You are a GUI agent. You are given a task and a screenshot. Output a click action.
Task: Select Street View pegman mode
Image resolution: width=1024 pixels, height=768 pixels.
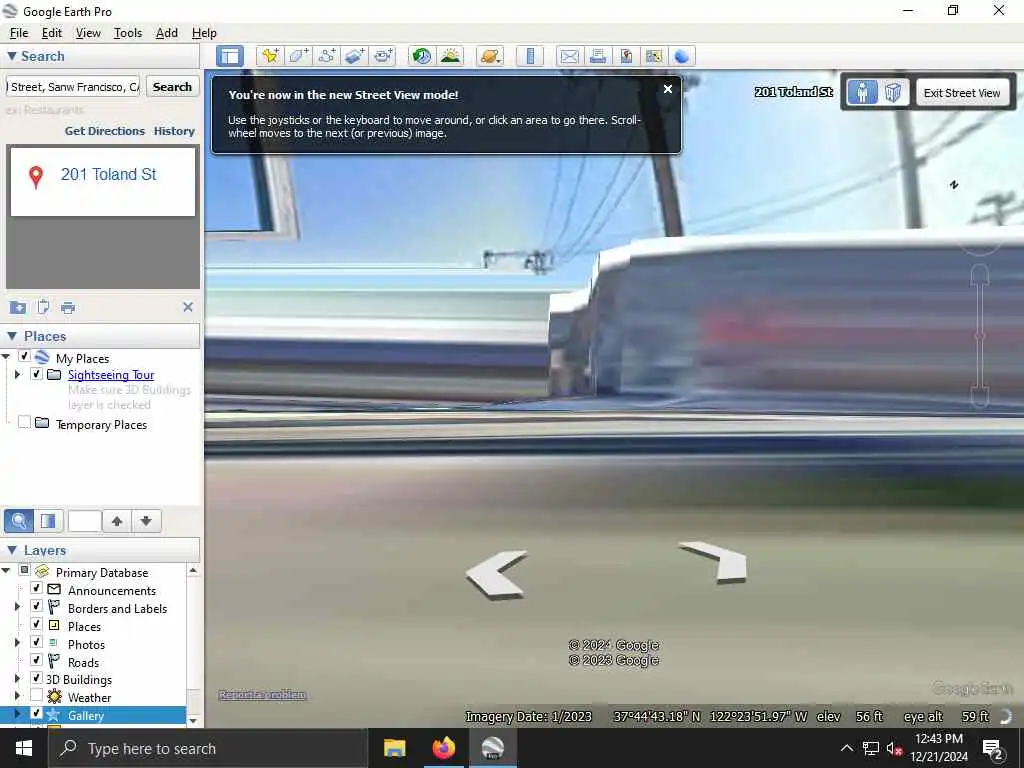tap(862, 93)
